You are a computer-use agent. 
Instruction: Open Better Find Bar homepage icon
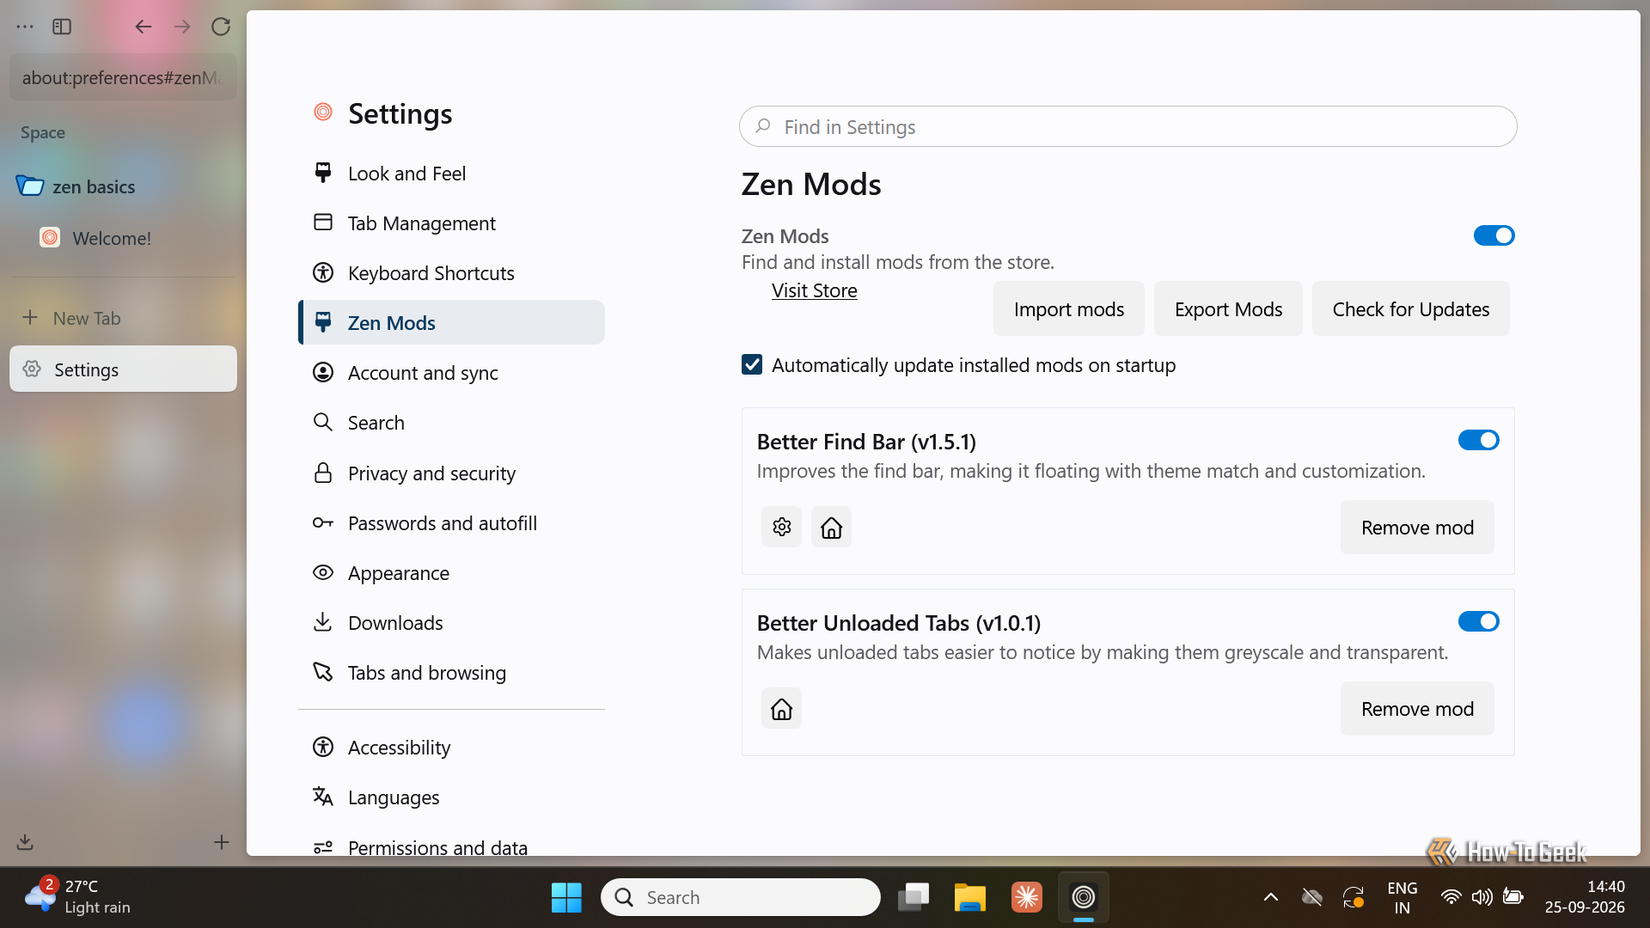831,527
